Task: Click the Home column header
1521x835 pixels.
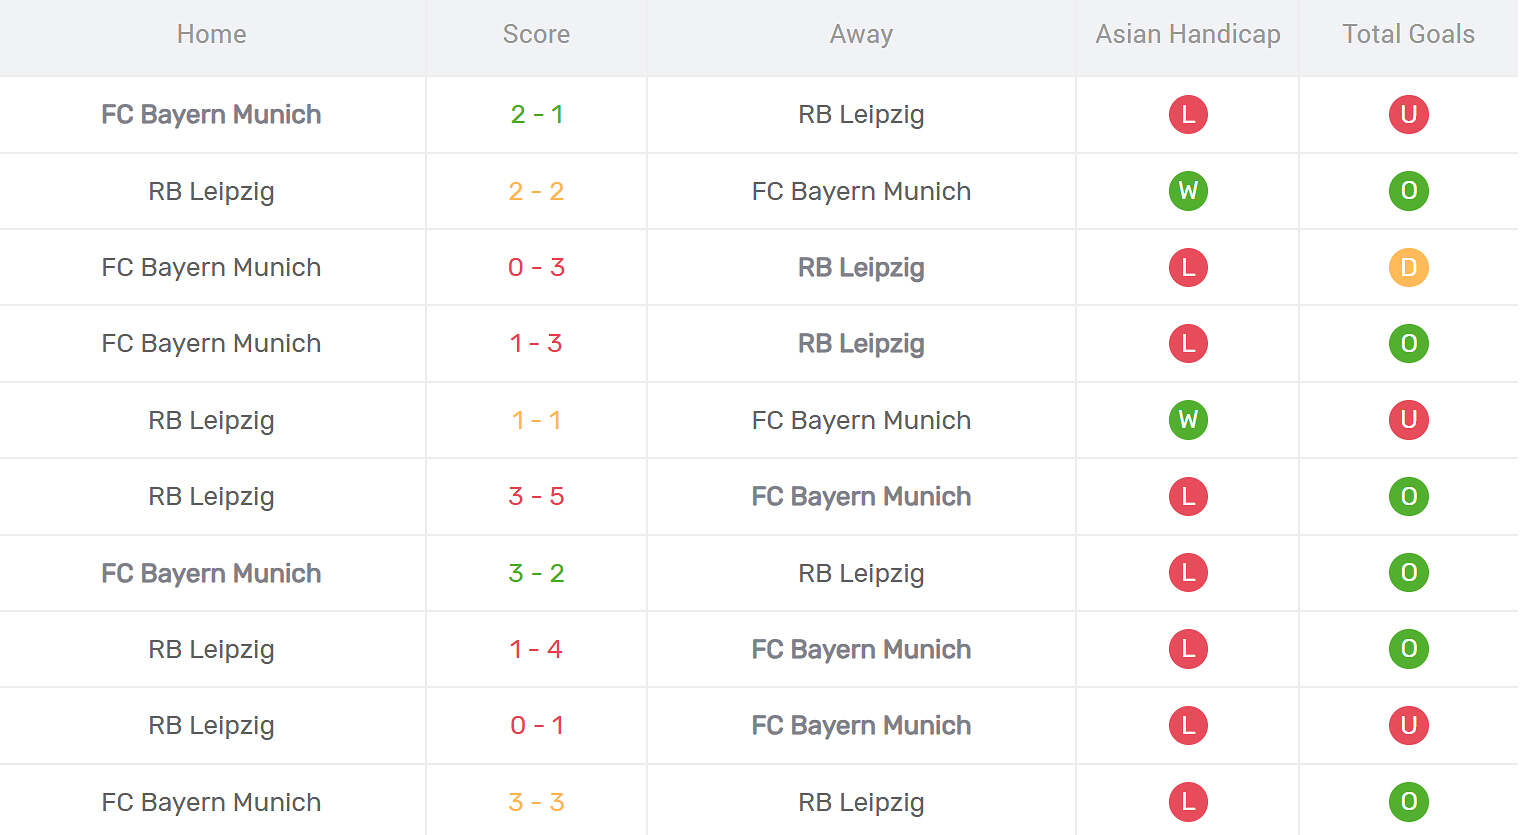Action: pyautogui.click(x=211, y=34)
